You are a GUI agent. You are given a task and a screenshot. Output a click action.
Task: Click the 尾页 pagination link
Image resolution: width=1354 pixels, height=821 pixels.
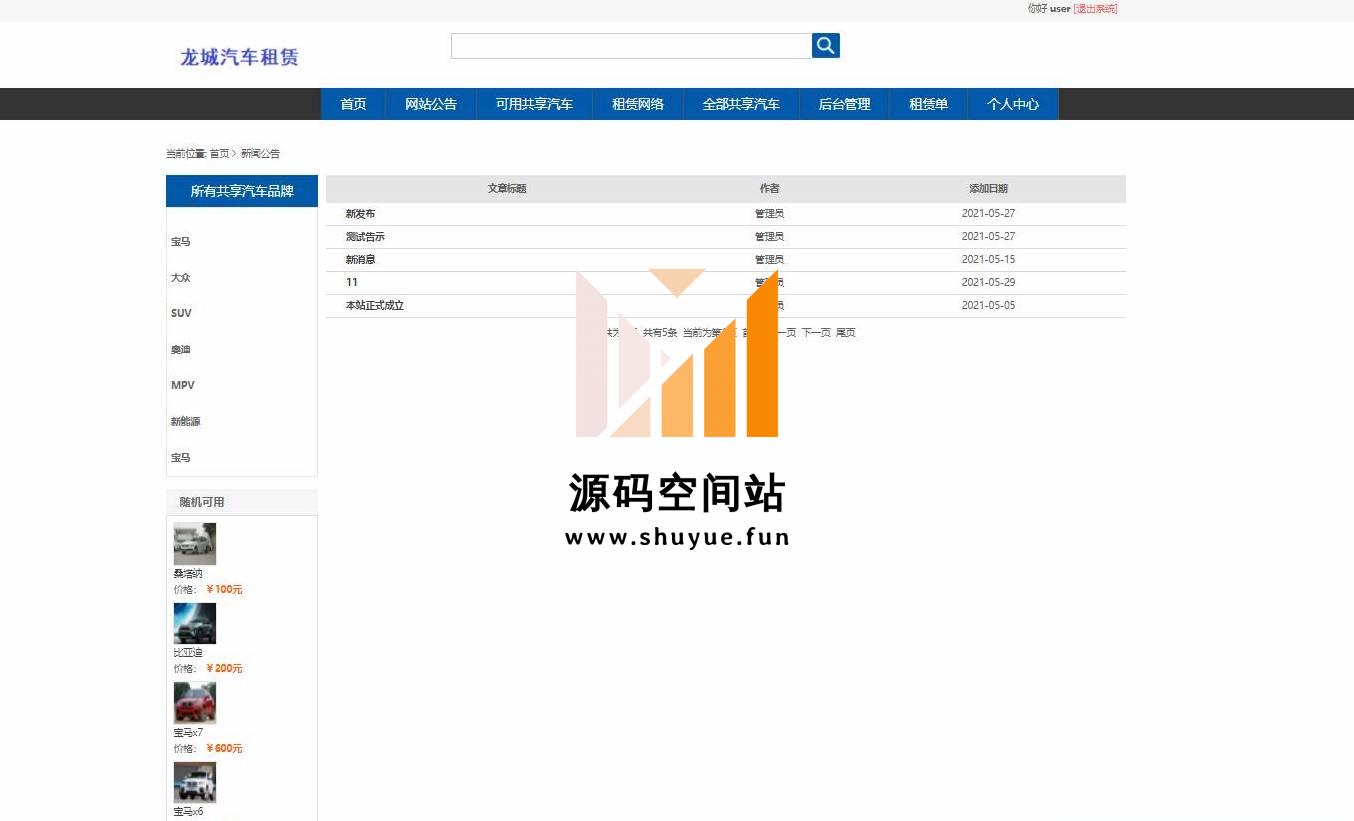(x=845, y=333)
